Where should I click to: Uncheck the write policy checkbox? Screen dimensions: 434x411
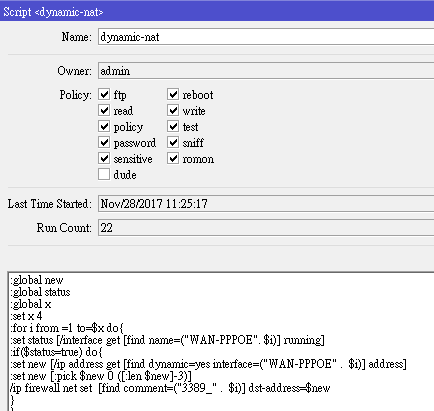173,110
